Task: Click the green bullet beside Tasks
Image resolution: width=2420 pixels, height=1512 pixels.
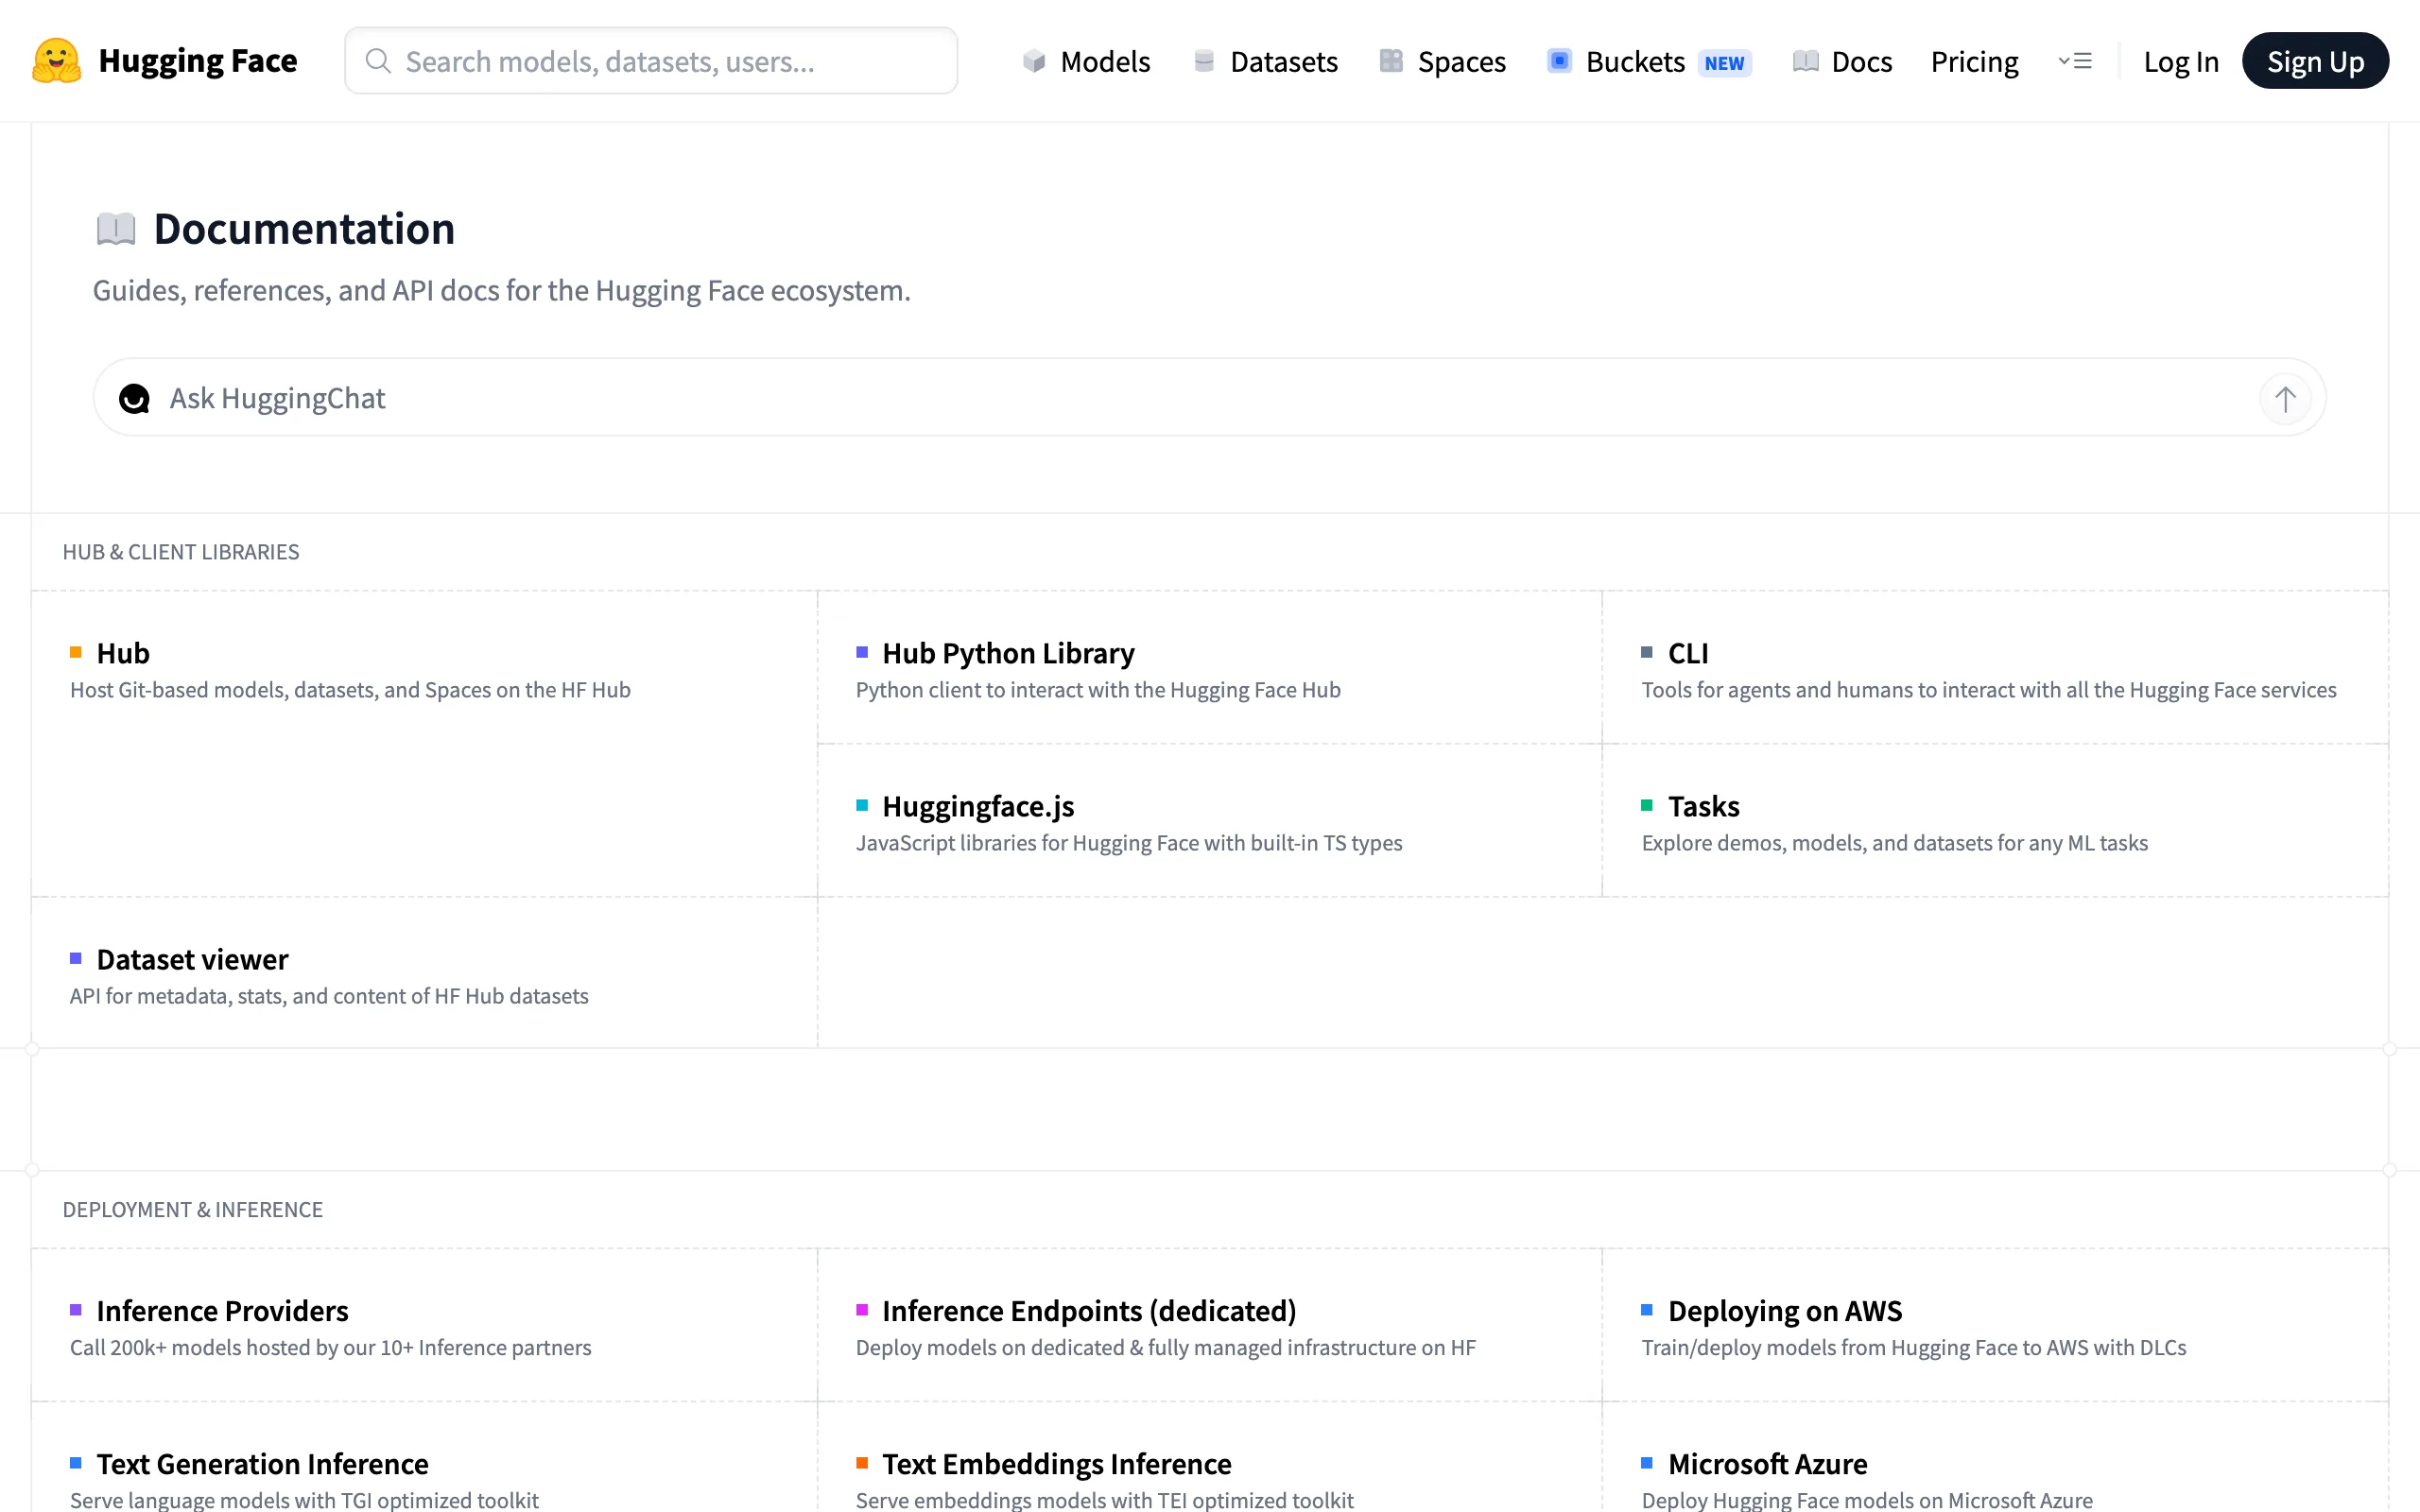Action: point(1647,806)
